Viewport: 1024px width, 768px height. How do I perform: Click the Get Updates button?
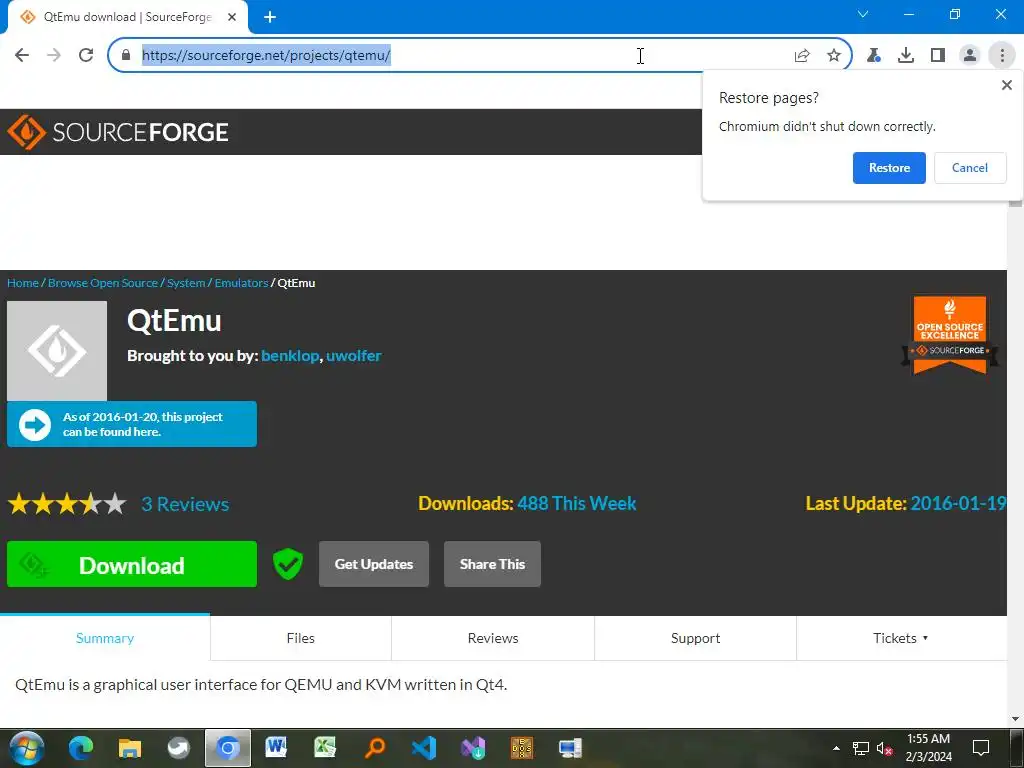click(374, 564)
